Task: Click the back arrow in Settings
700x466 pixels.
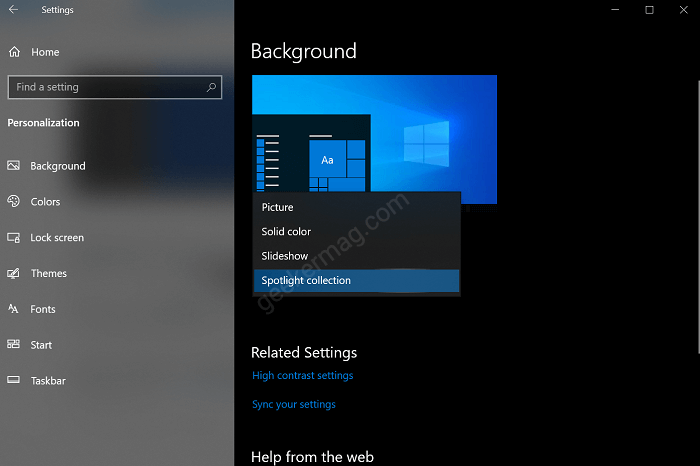Action: point(13,9)
